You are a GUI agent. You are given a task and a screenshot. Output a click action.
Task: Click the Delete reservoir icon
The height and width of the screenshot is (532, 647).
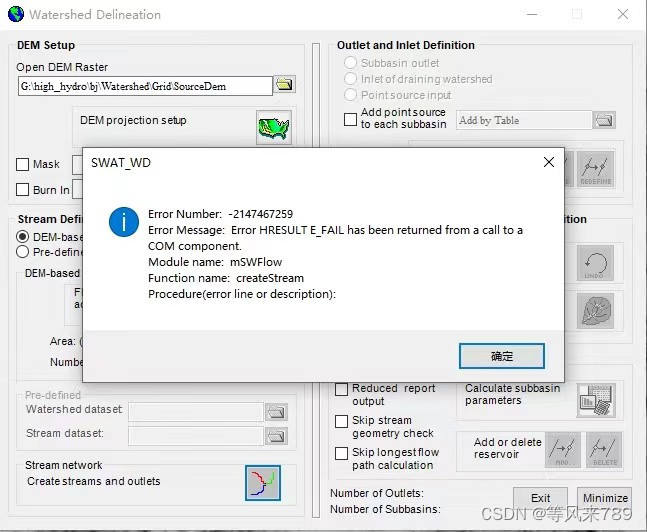click(604, 450)
